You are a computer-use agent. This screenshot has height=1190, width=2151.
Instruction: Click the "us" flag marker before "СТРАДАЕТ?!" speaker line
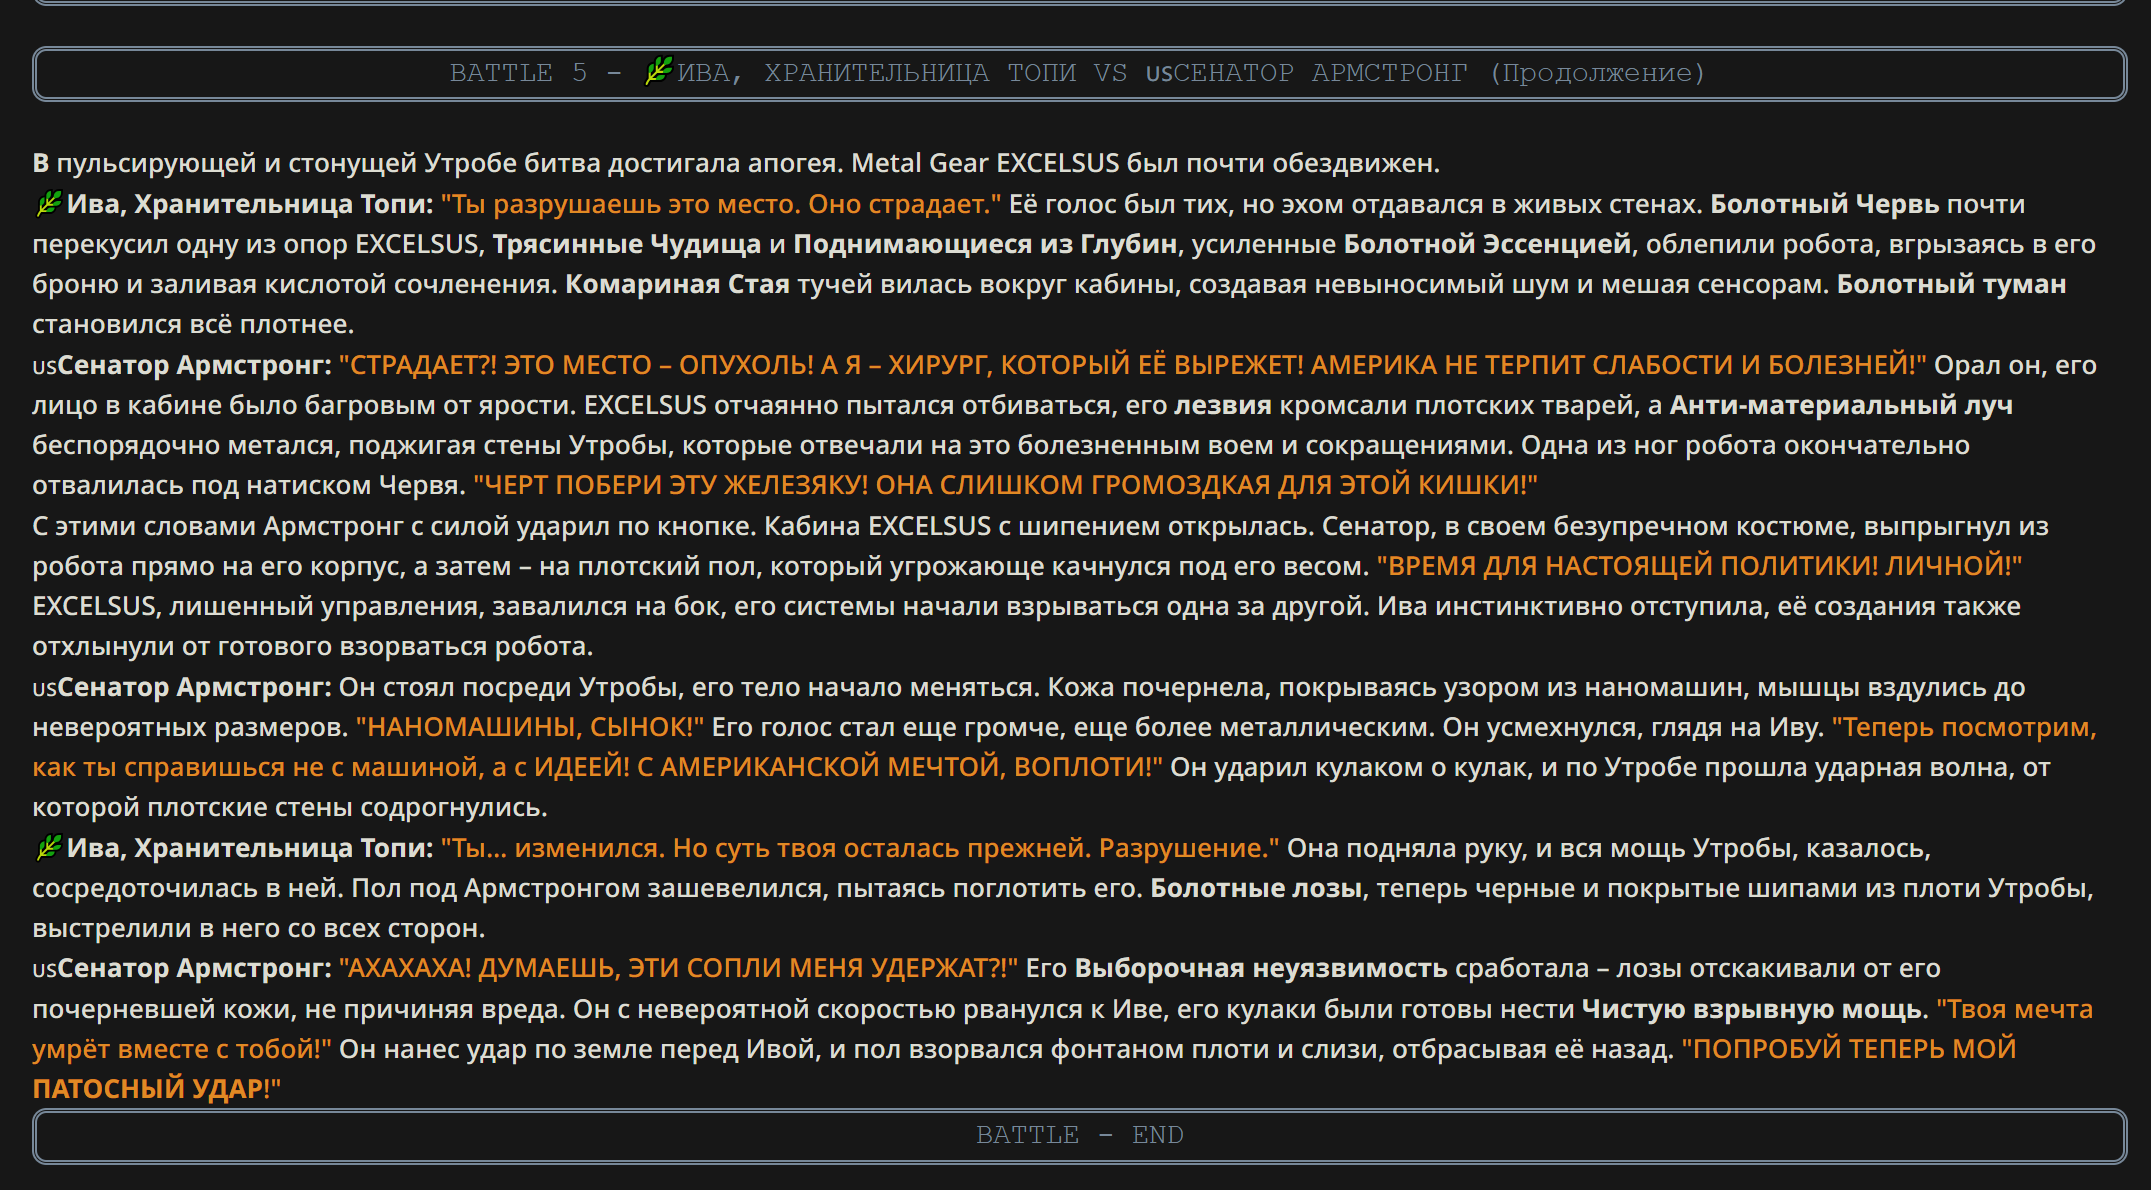click(x=44, y=366)
